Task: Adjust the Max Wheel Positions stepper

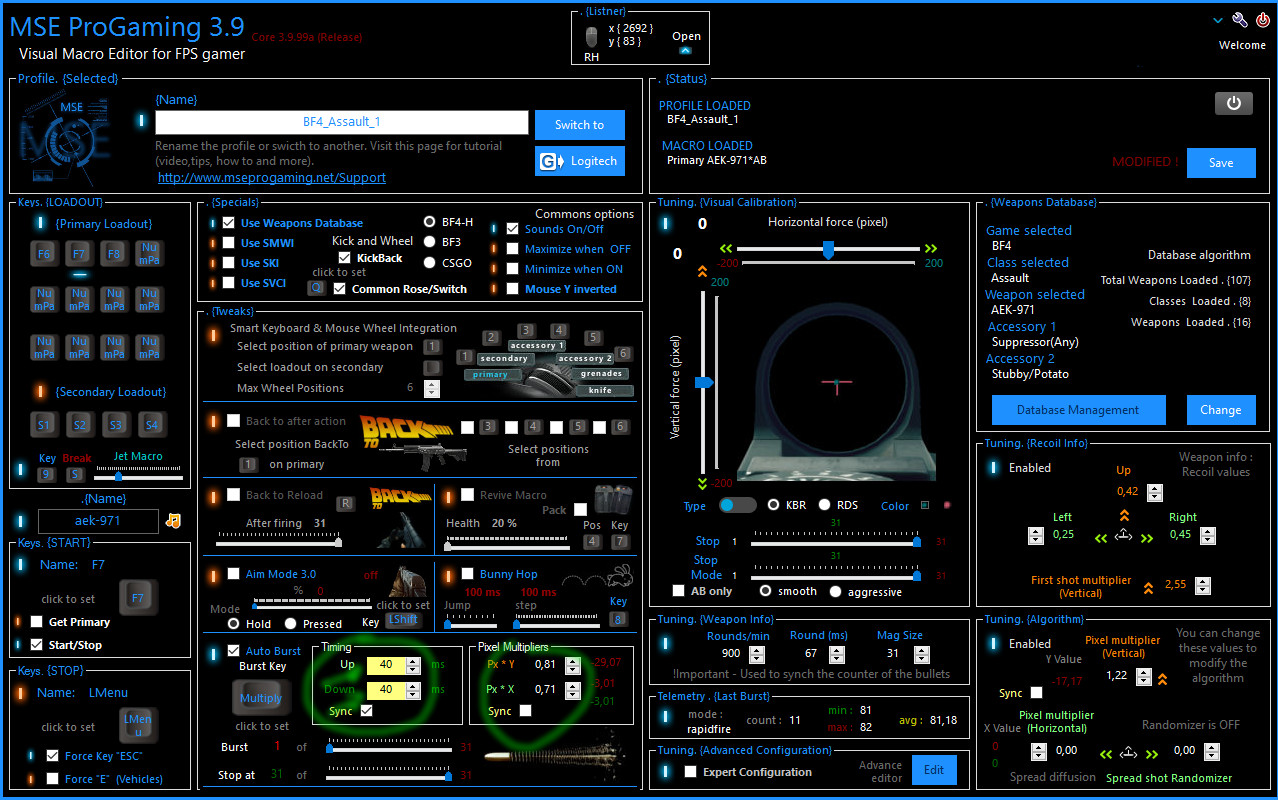Action: (x=431, y=388)
